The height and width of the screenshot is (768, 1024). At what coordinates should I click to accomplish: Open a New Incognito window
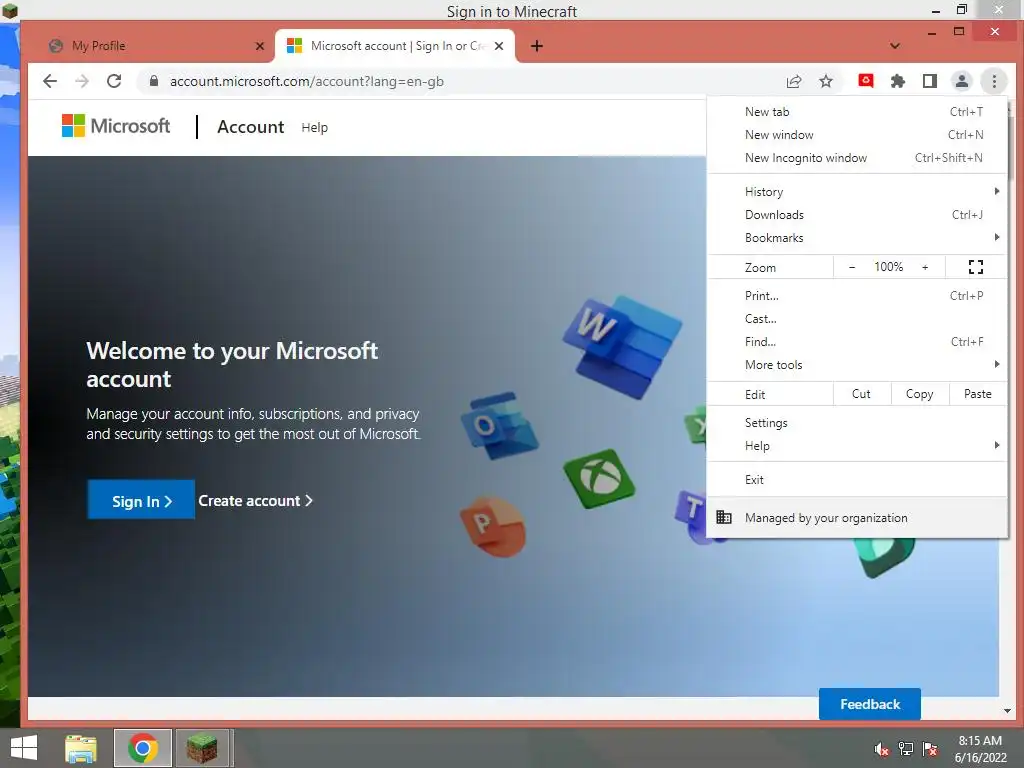coord(857,157)
